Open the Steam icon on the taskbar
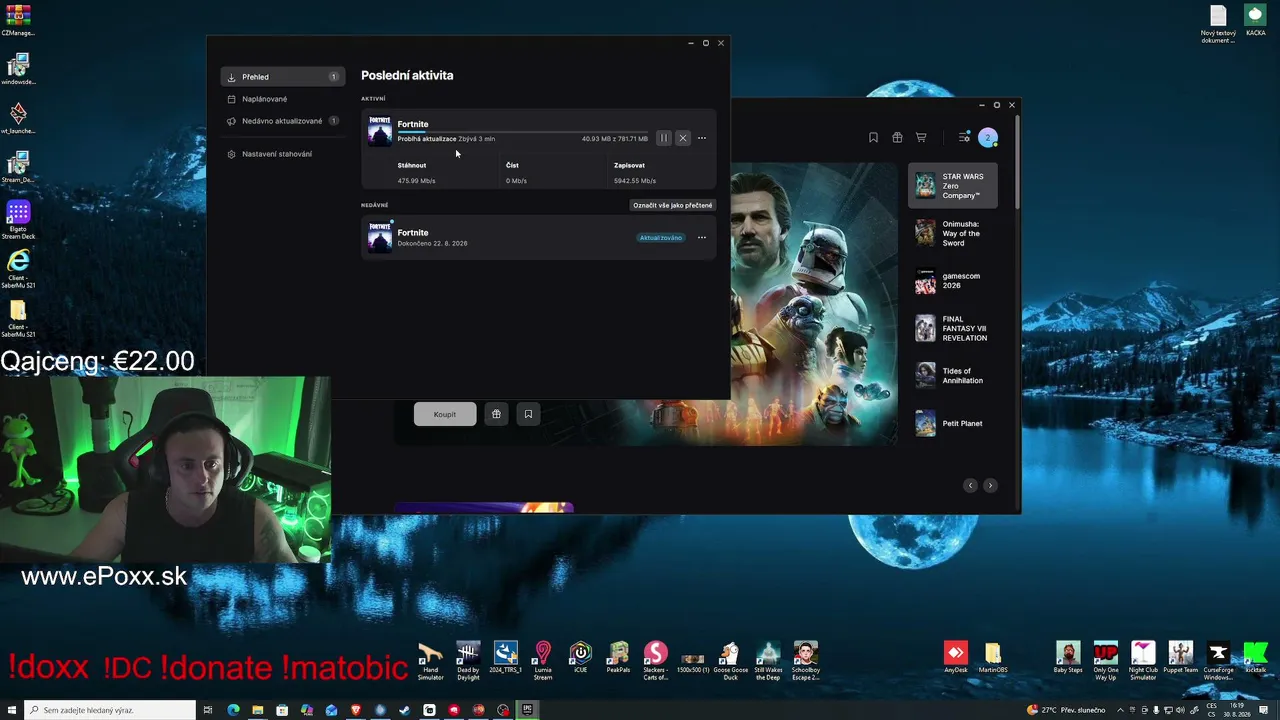Screen dimensions: 1280x720 pyautogui.click(x=405, y=710)
